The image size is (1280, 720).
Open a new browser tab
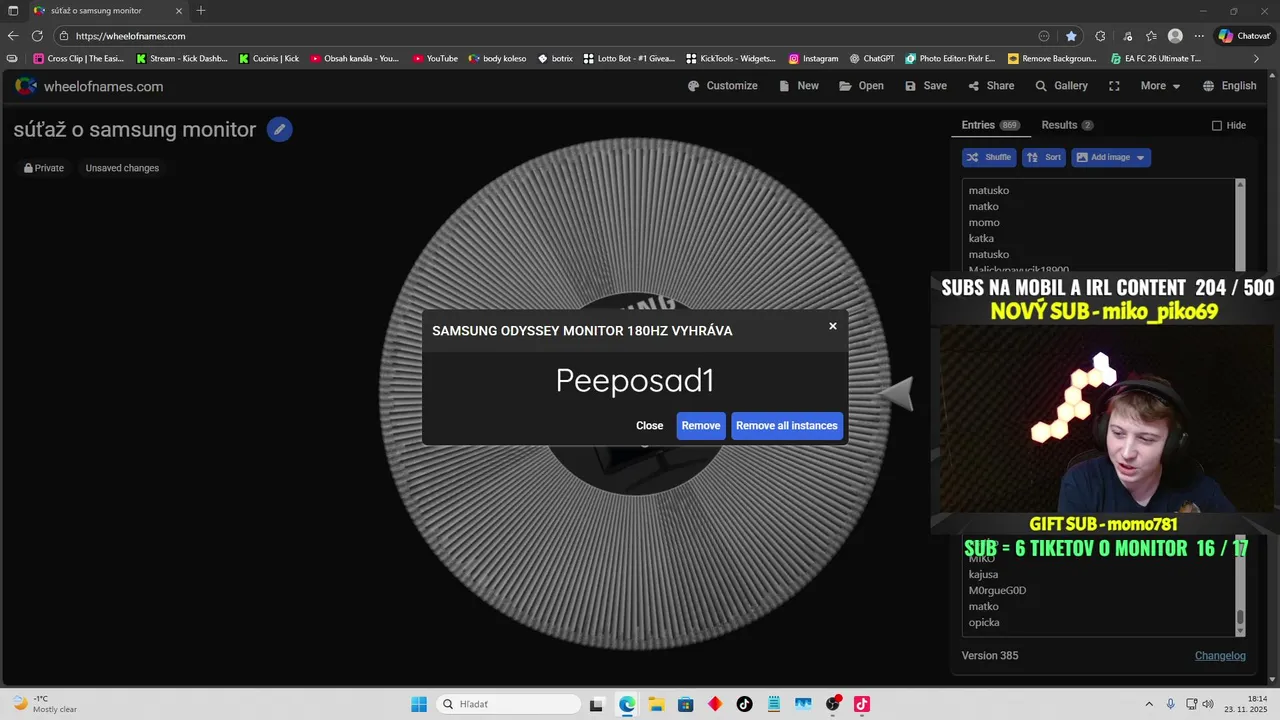click(x=201, y=10)
